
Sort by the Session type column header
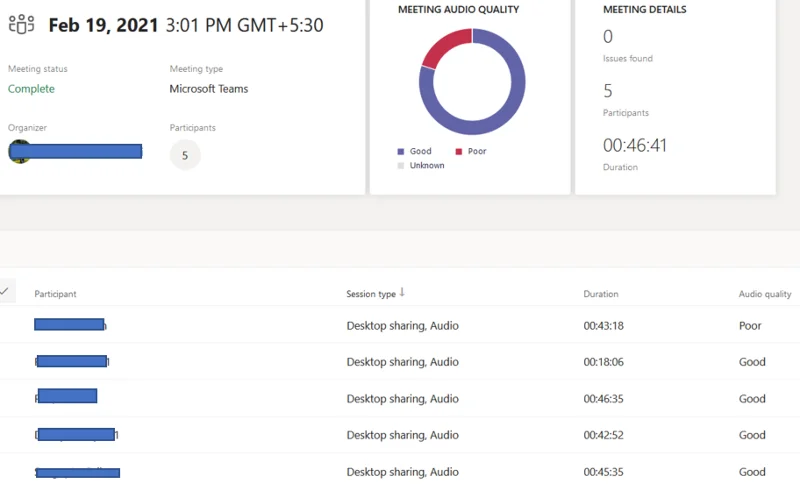pyautogui.click(x=371, y=294)
